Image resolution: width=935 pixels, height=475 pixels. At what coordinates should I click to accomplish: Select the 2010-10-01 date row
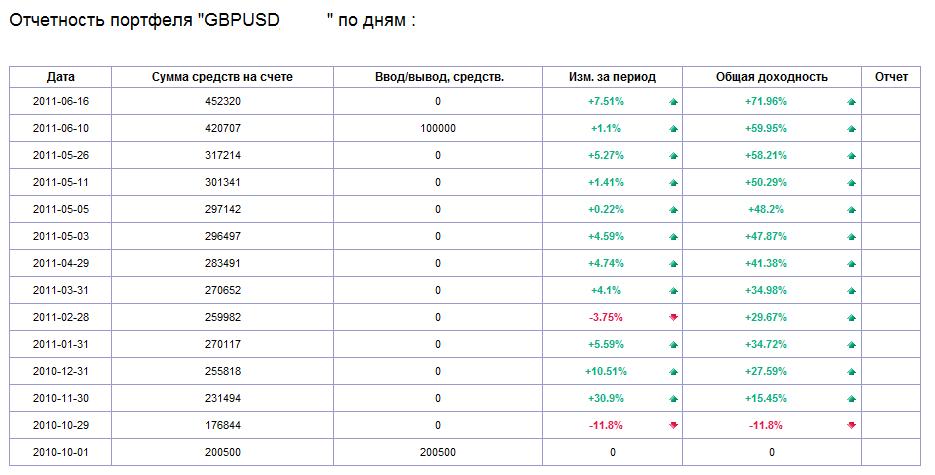(60, 452)
